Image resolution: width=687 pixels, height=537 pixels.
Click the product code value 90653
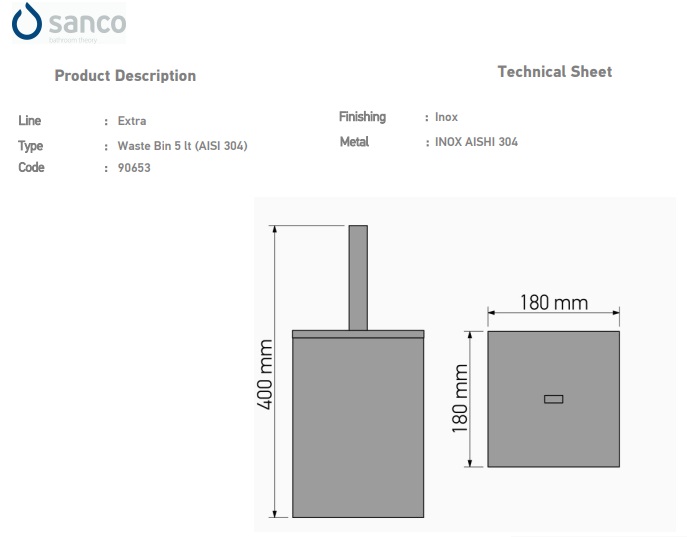(x=134, y=169)
